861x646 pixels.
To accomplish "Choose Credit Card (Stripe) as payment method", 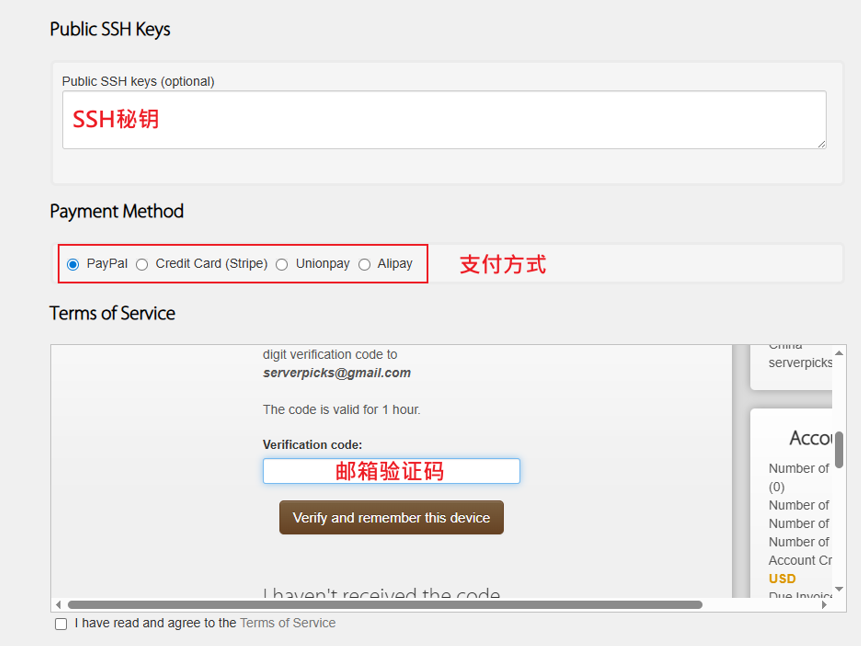I will click(x=142, y=265).
